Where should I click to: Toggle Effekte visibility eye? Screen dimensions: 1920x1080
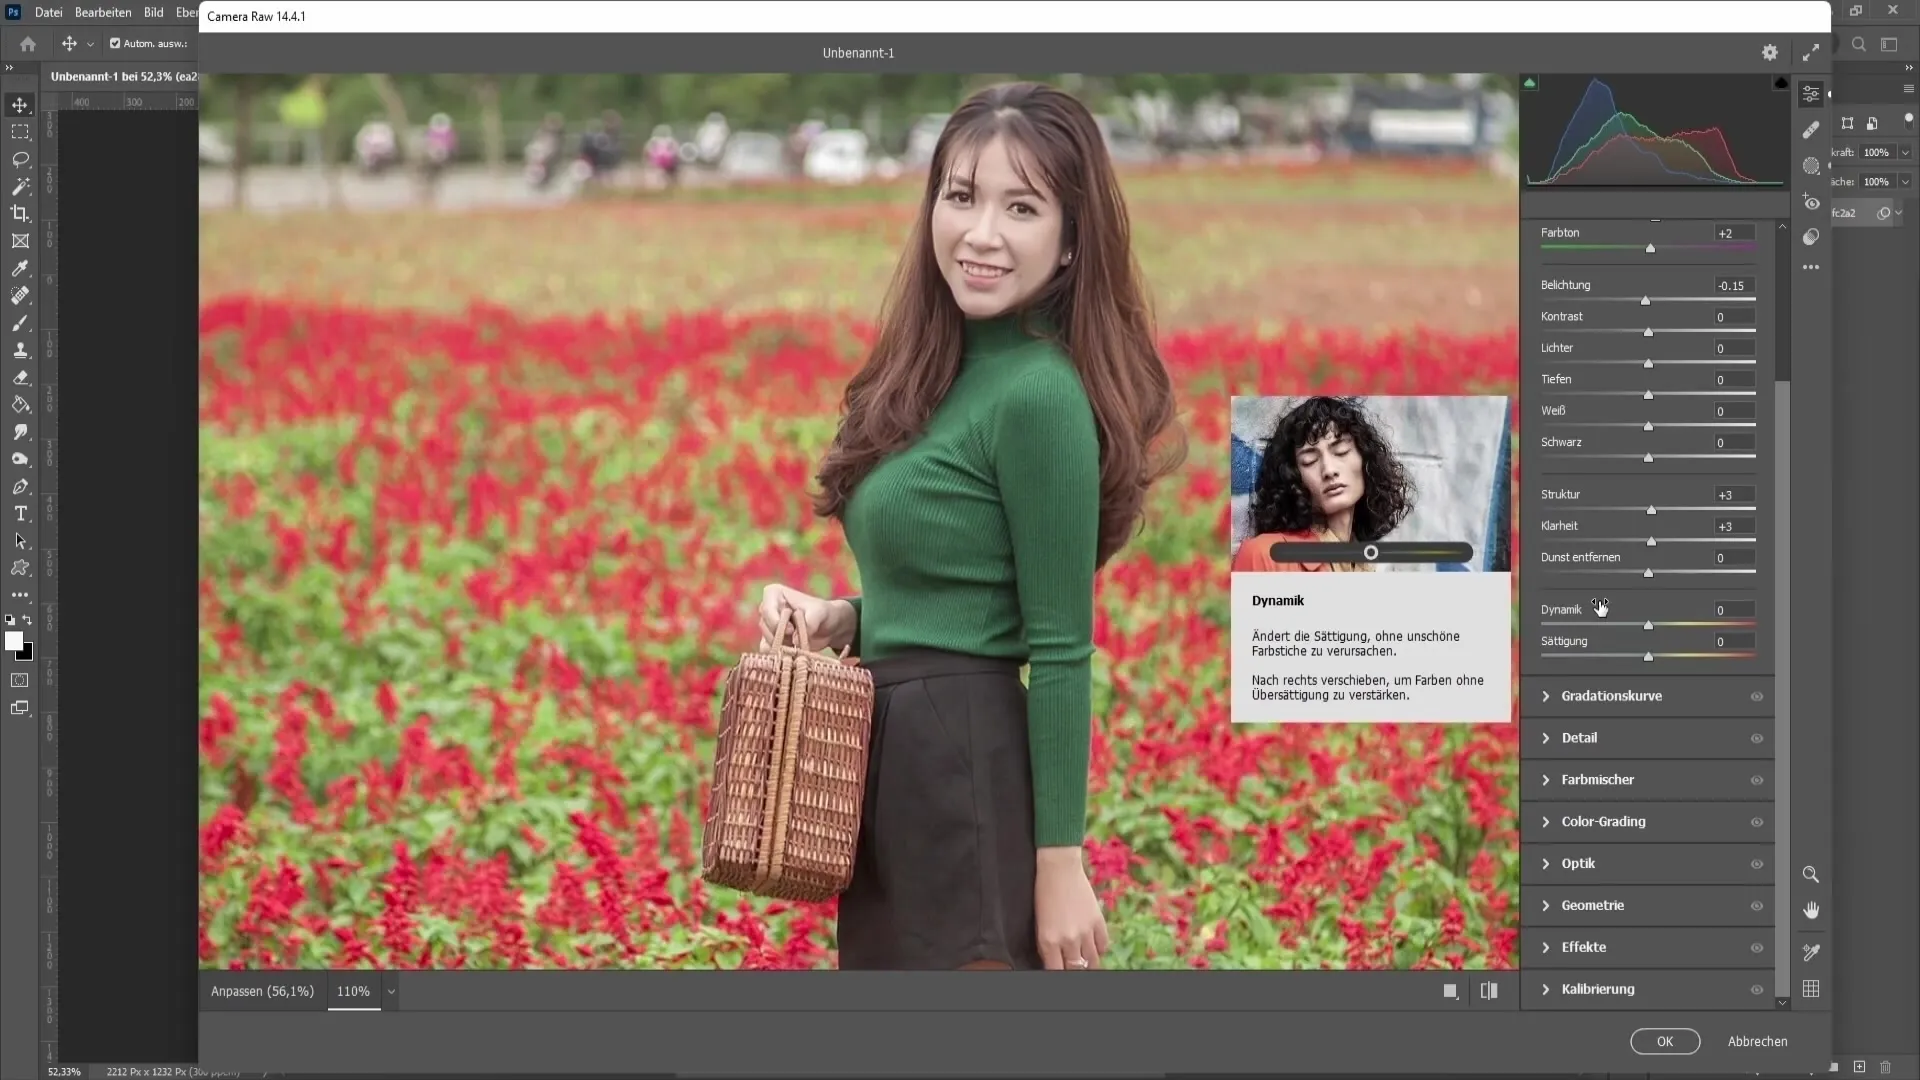click(x=1757, y=949)
